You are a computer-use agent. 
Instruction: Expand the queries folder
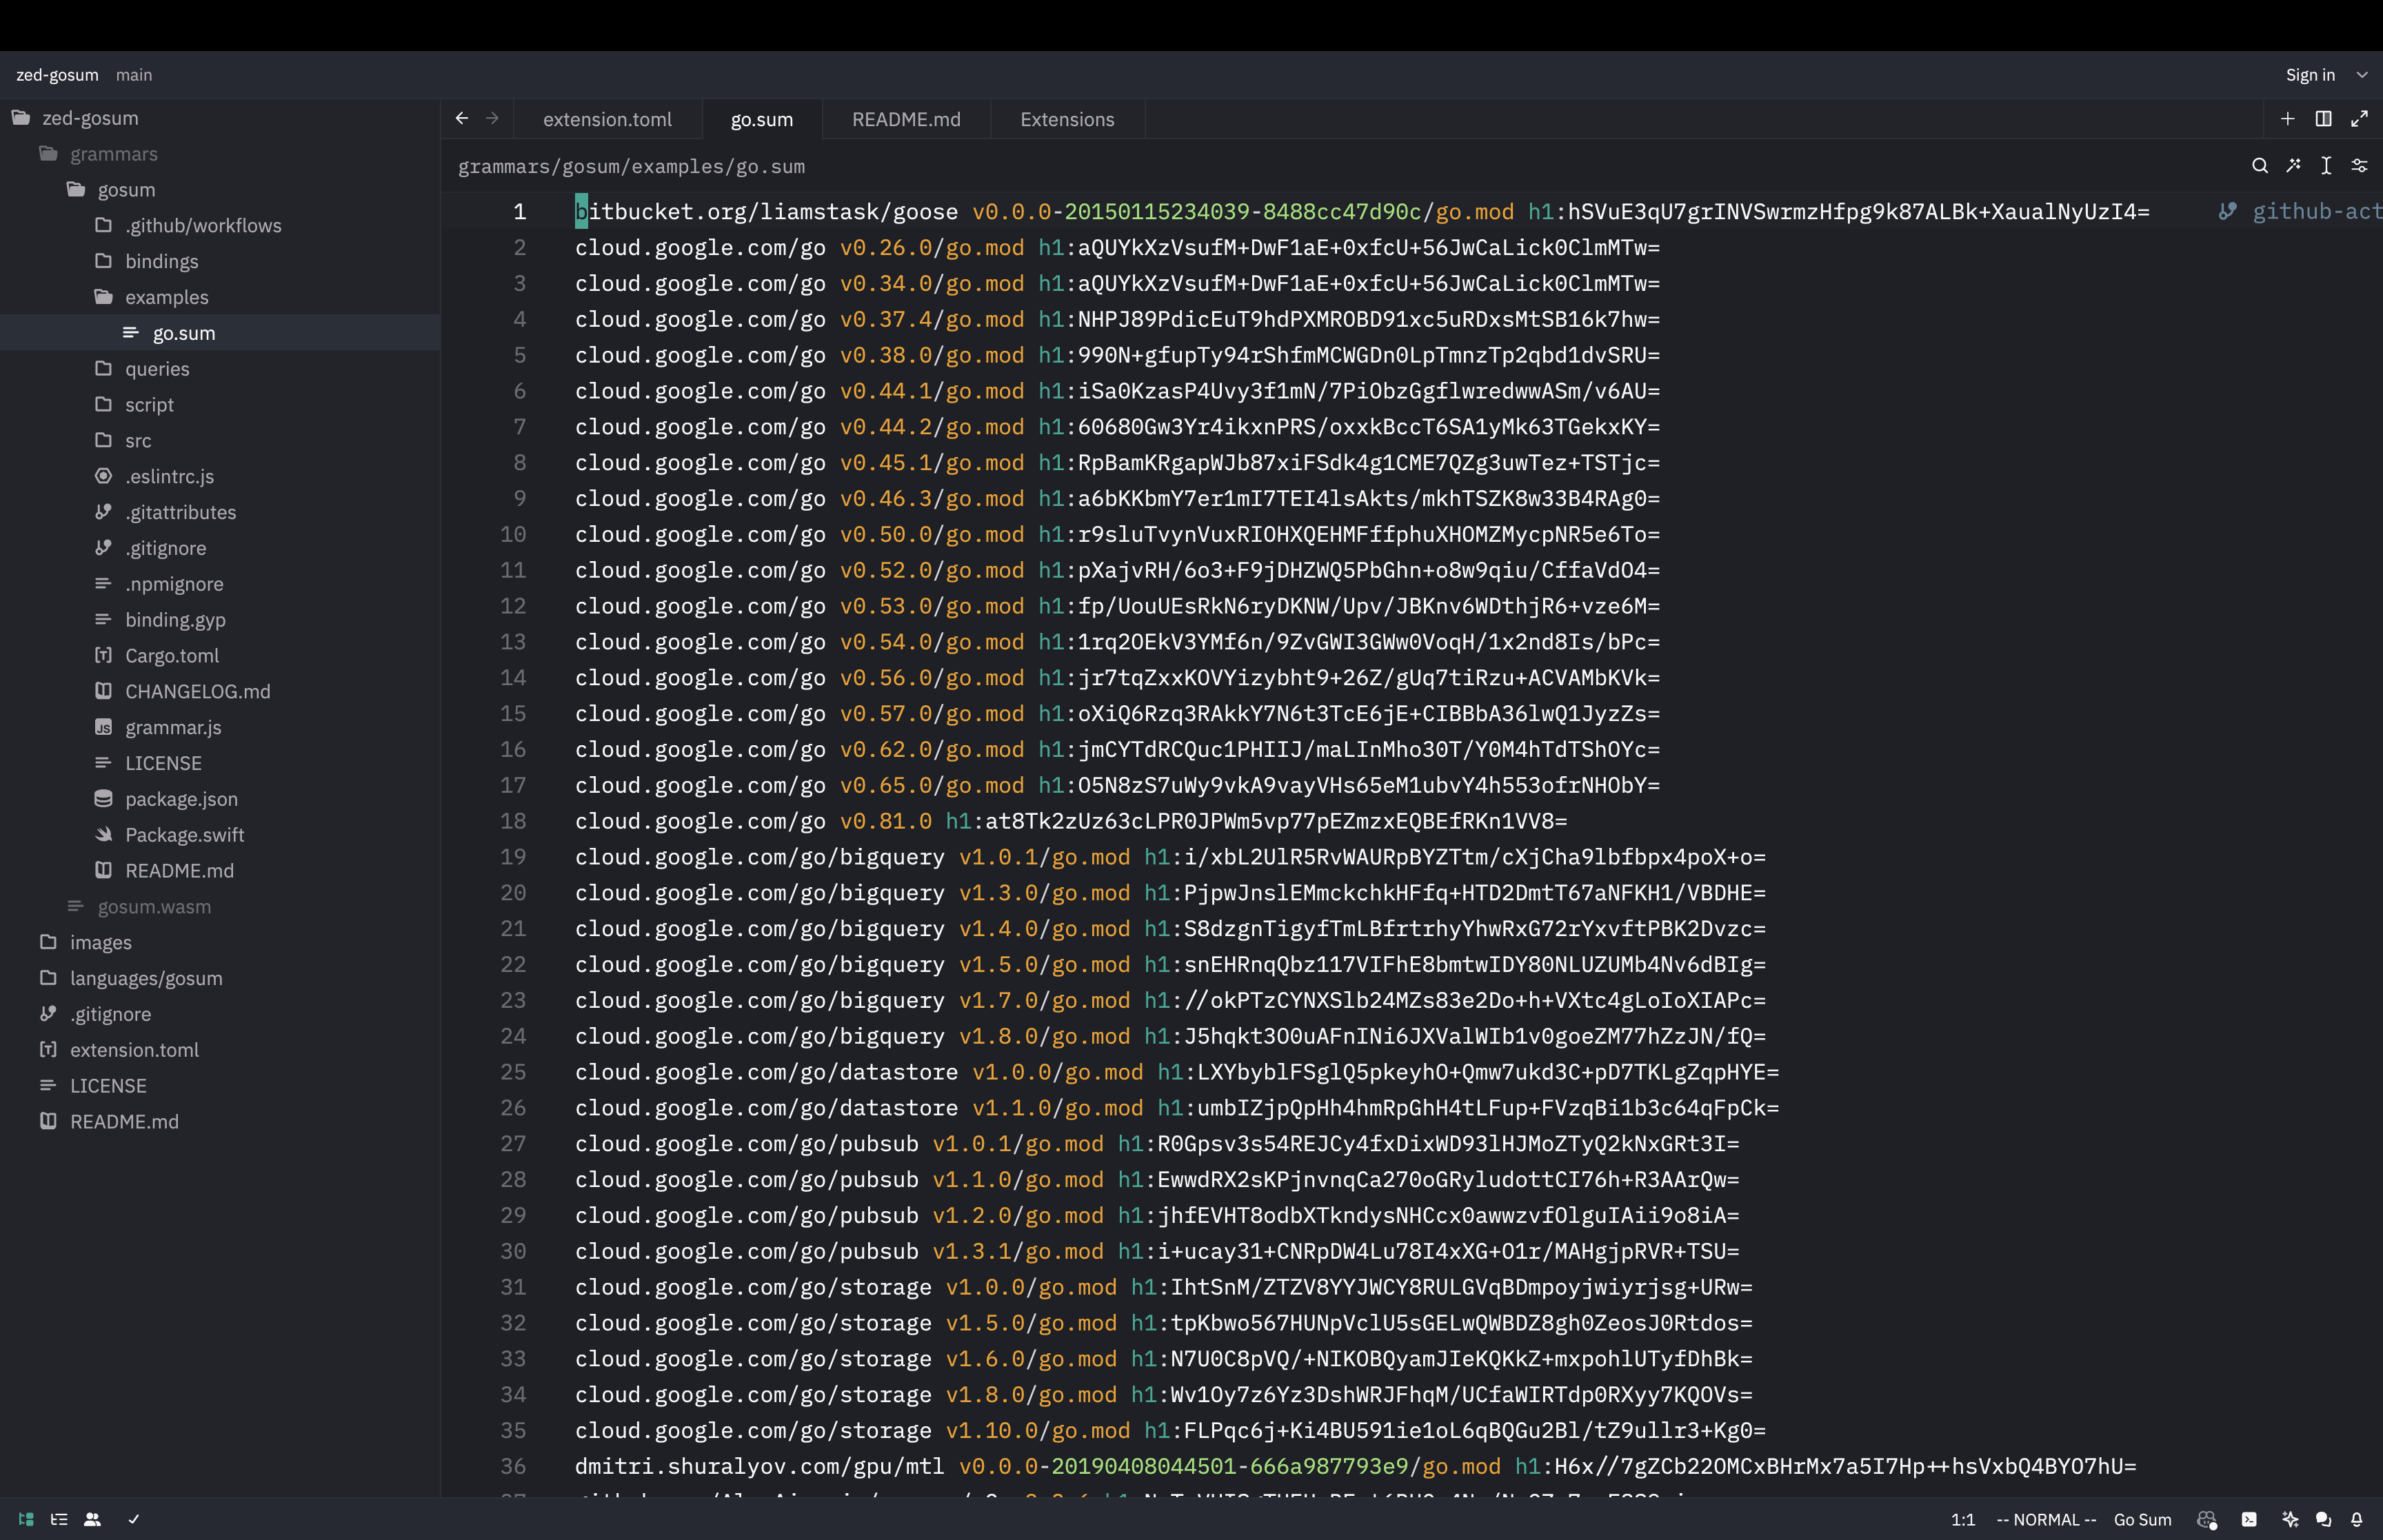[220, 369]
